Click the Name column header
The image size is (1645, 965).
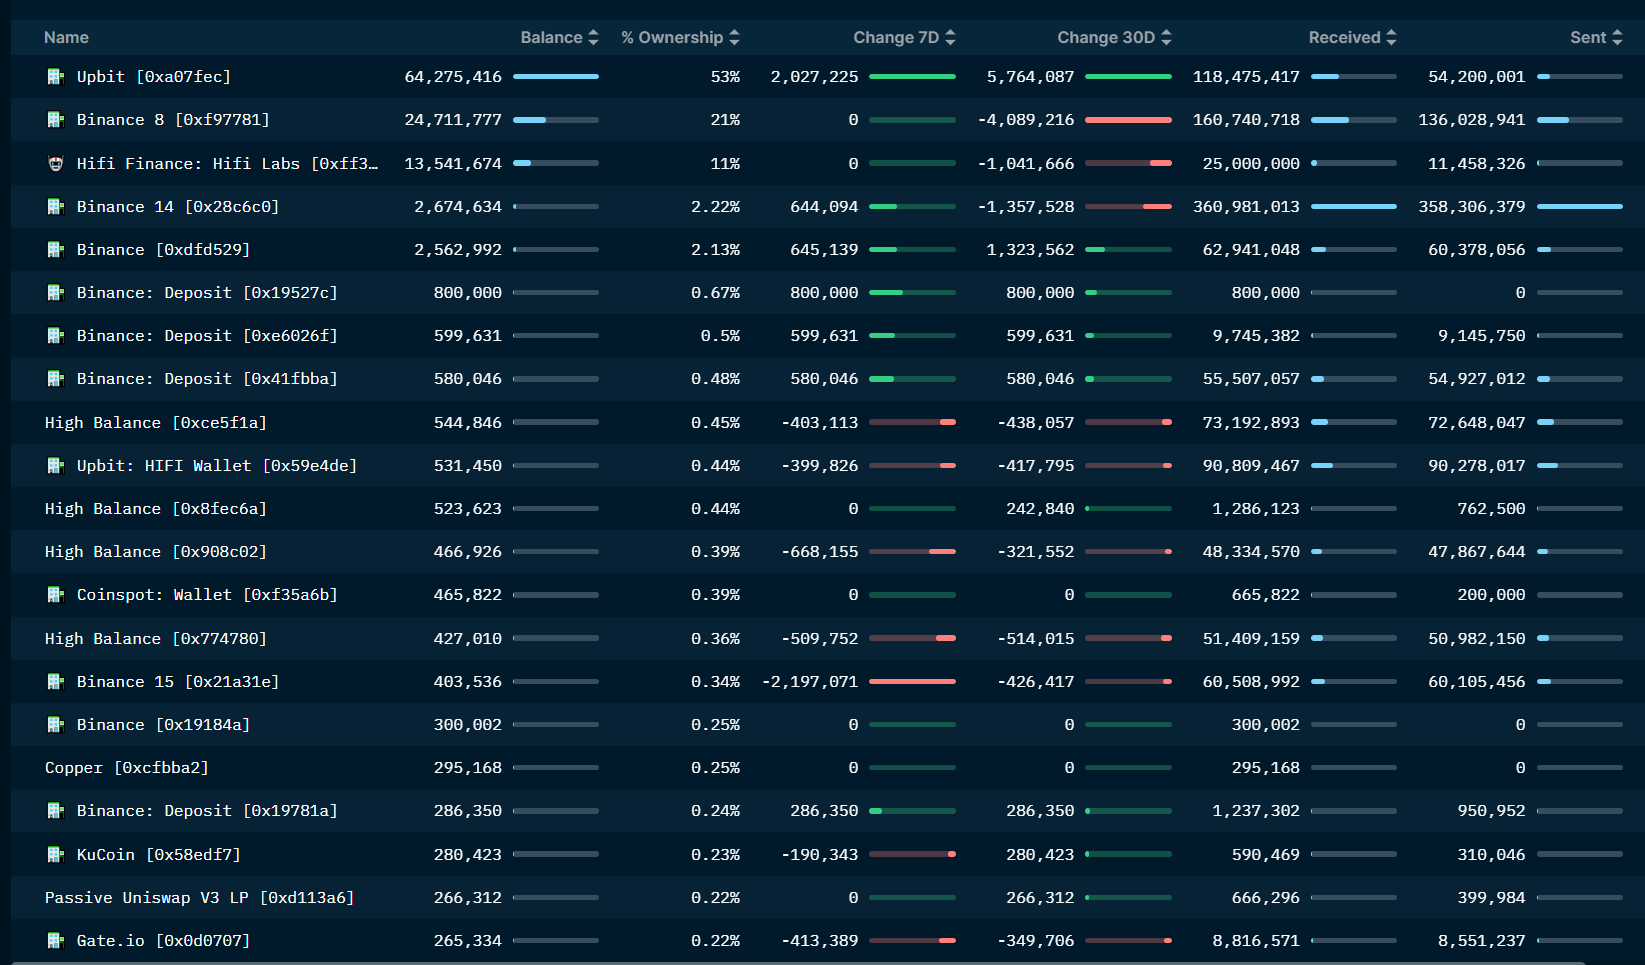point(66,37)
